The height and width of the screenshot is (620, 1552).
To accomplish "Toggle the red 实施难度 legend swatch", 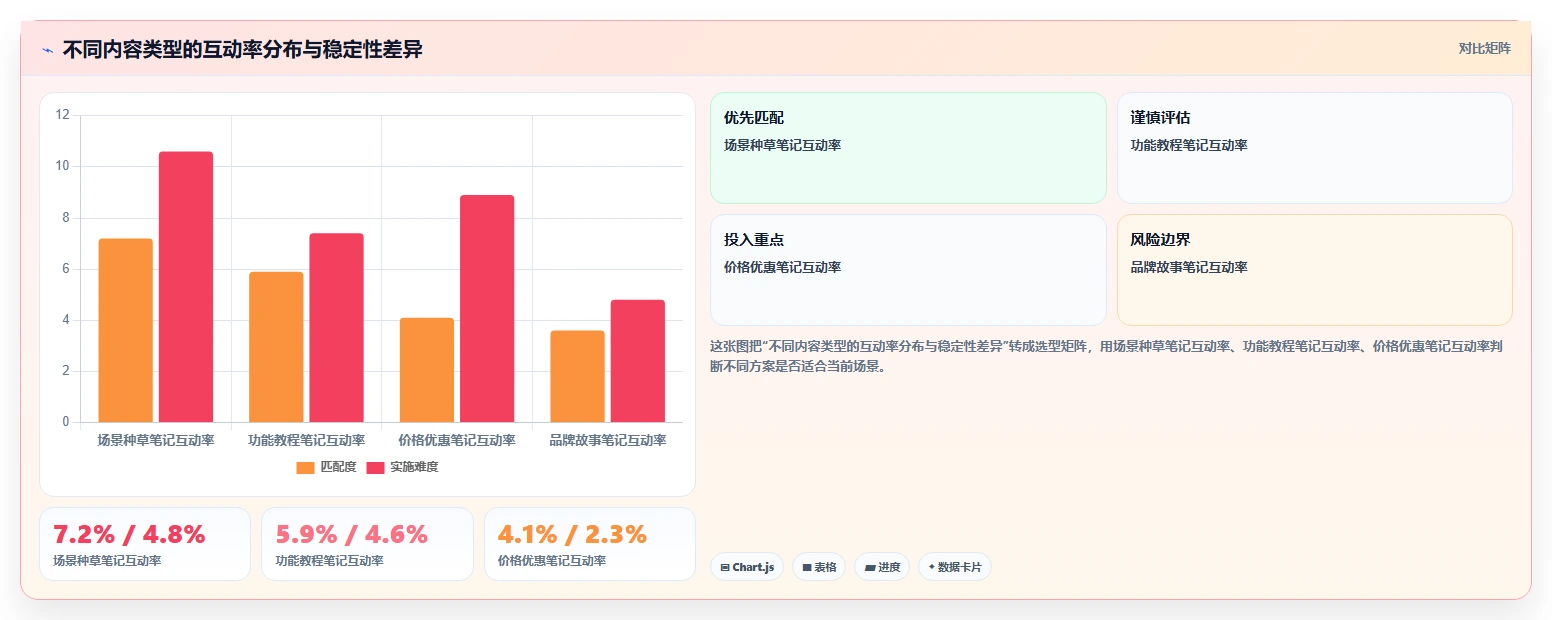I will [375, 467].
